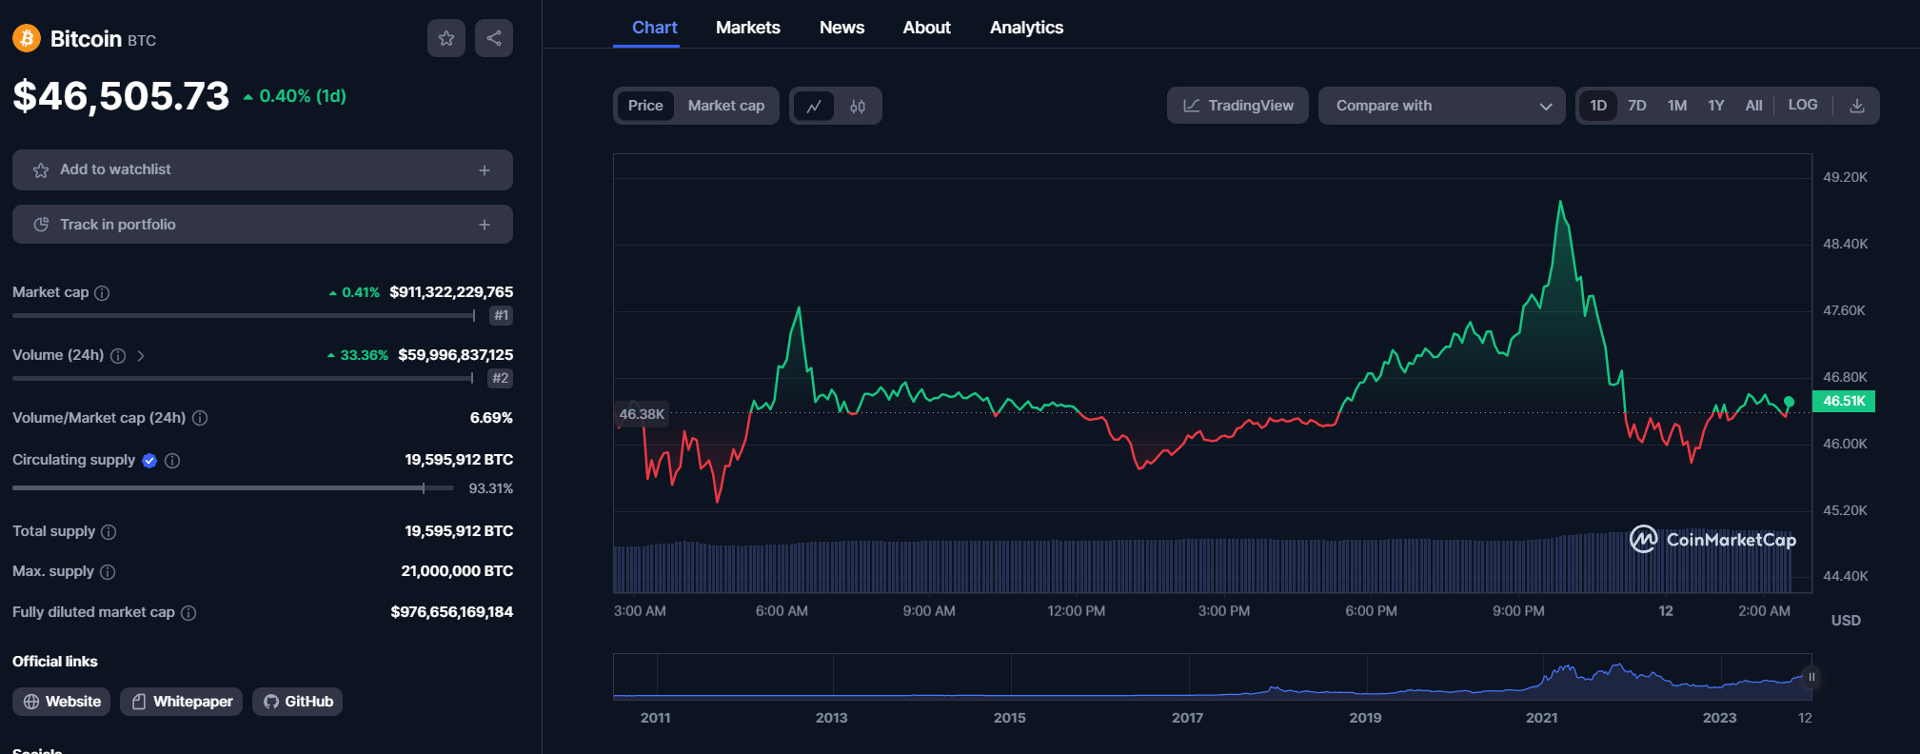Click the Bitcoin logo icon
The image size is (1920, 754).
26,38
